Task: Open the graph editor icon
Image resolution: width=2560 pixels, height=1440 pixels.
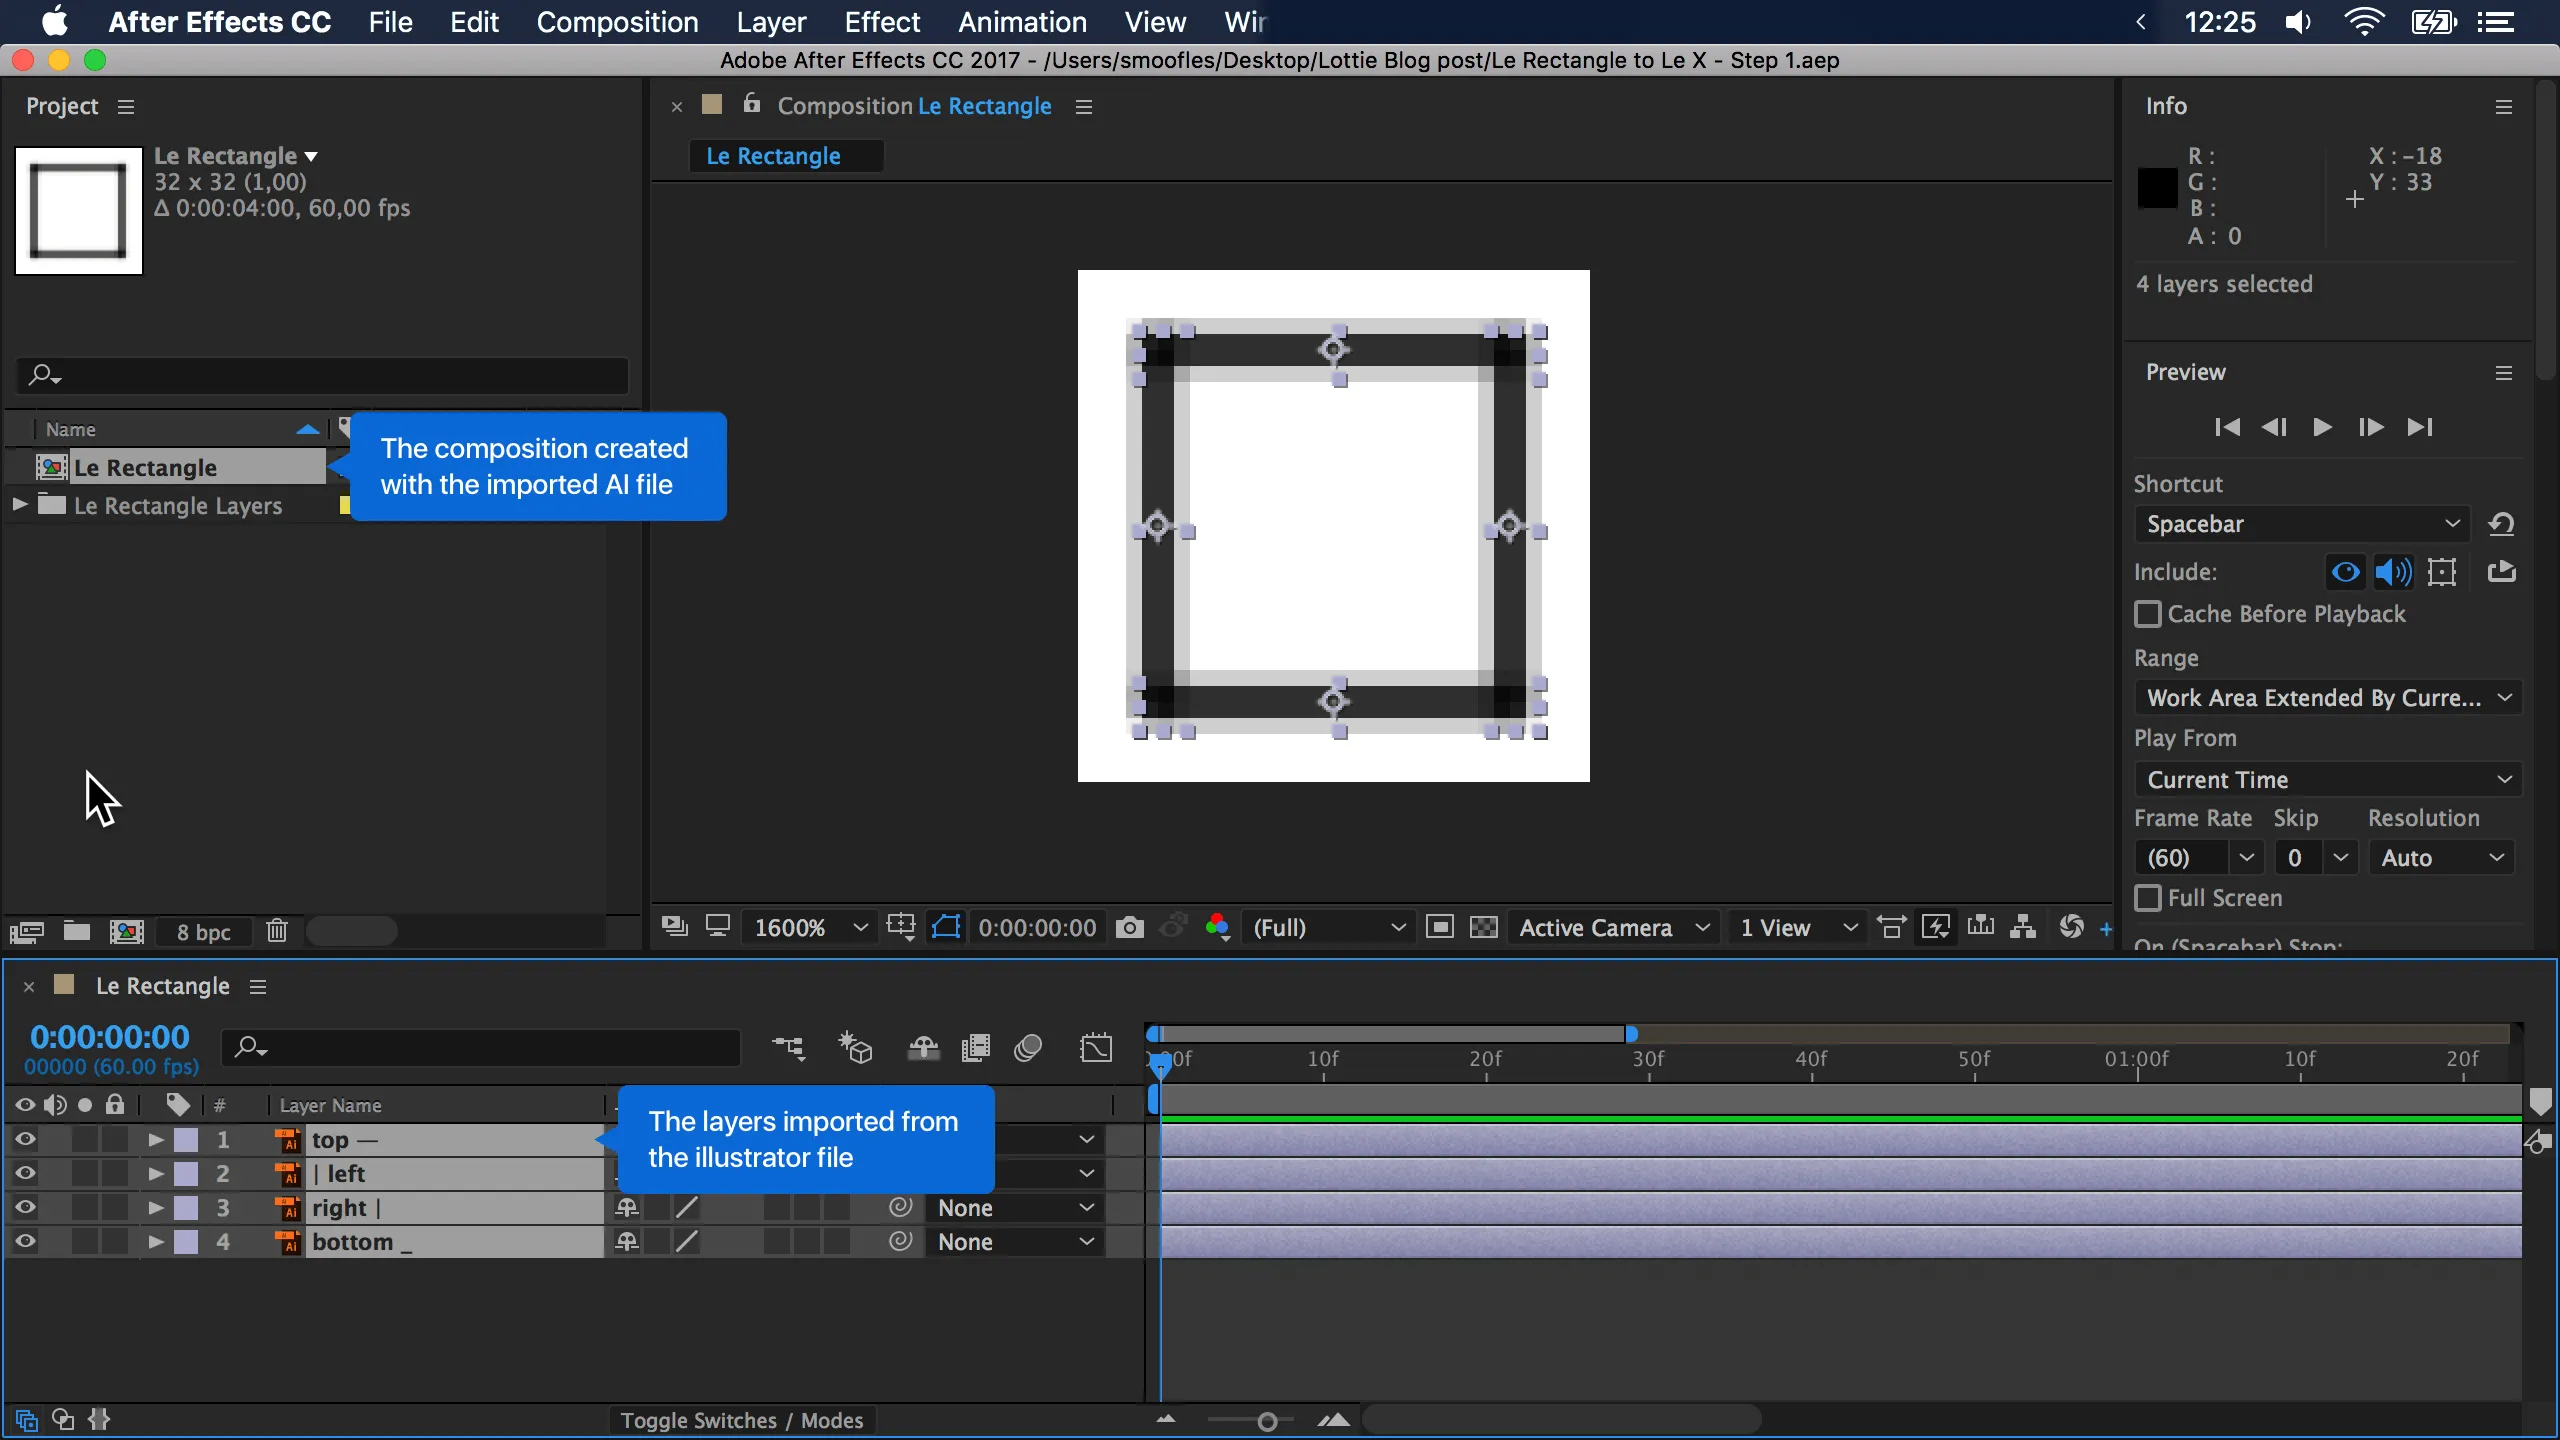Action: [x=1096, y=1048]
